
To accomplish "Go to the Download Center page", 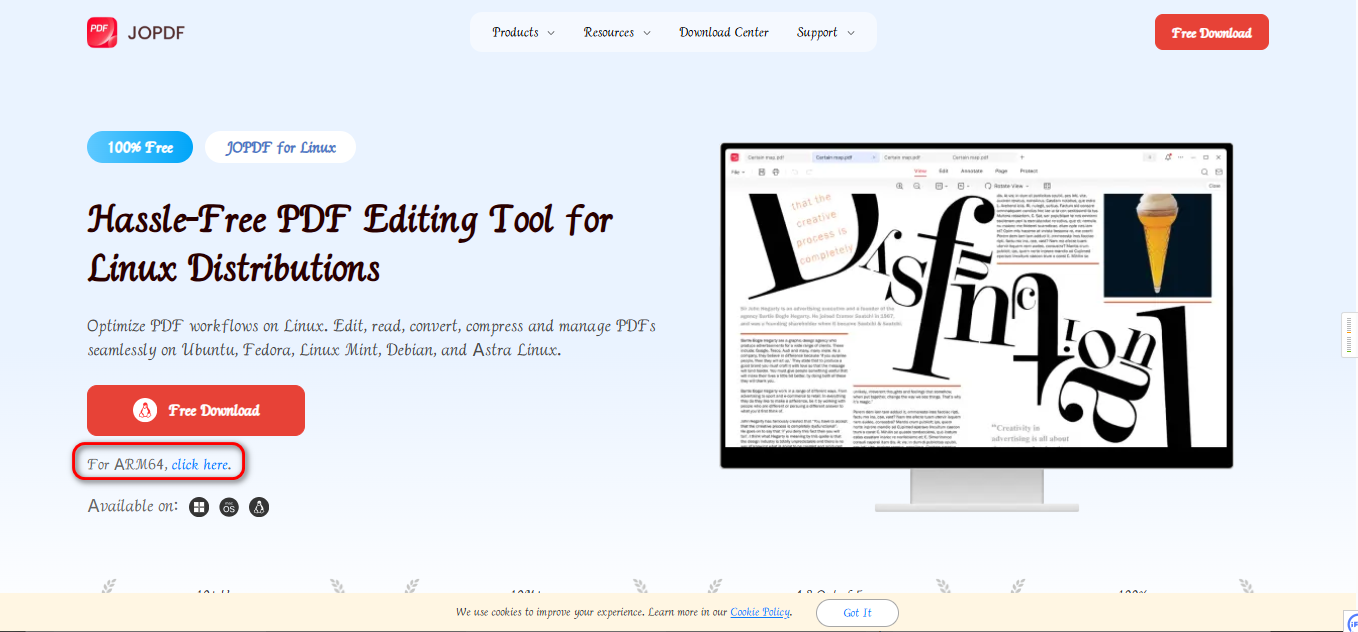I will pyautogui.click(x=724, y=32).
